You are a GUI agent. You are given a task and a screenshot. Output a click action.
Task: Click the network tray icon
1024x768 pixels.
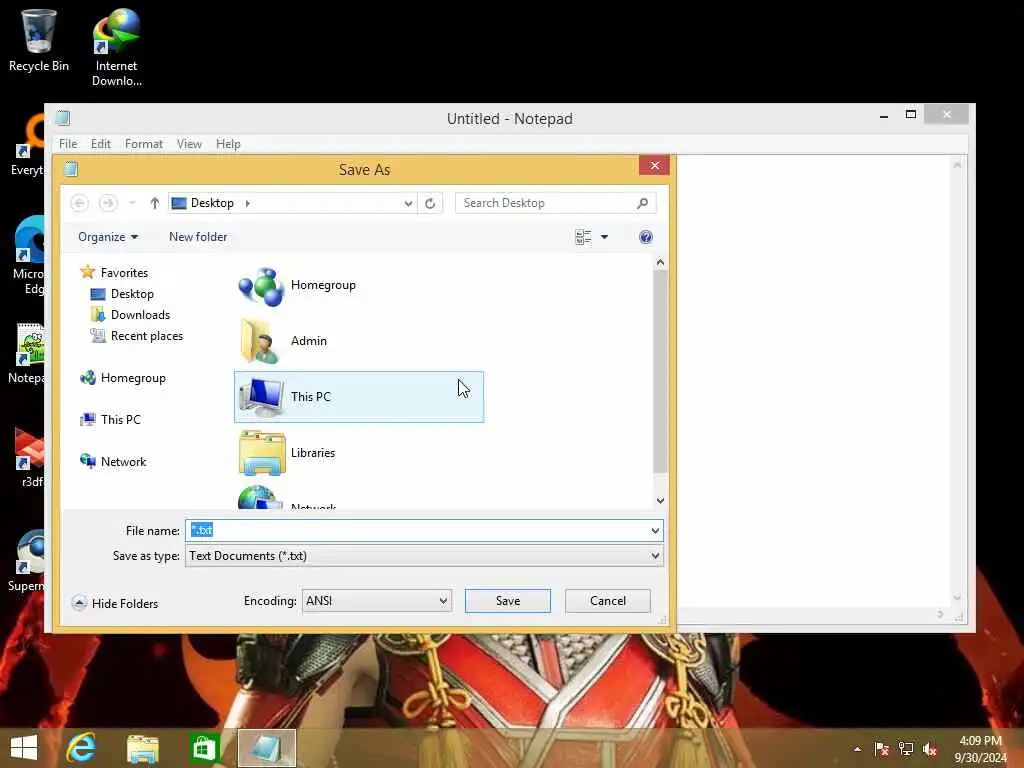pyautogui.click(x=906, y=749)
